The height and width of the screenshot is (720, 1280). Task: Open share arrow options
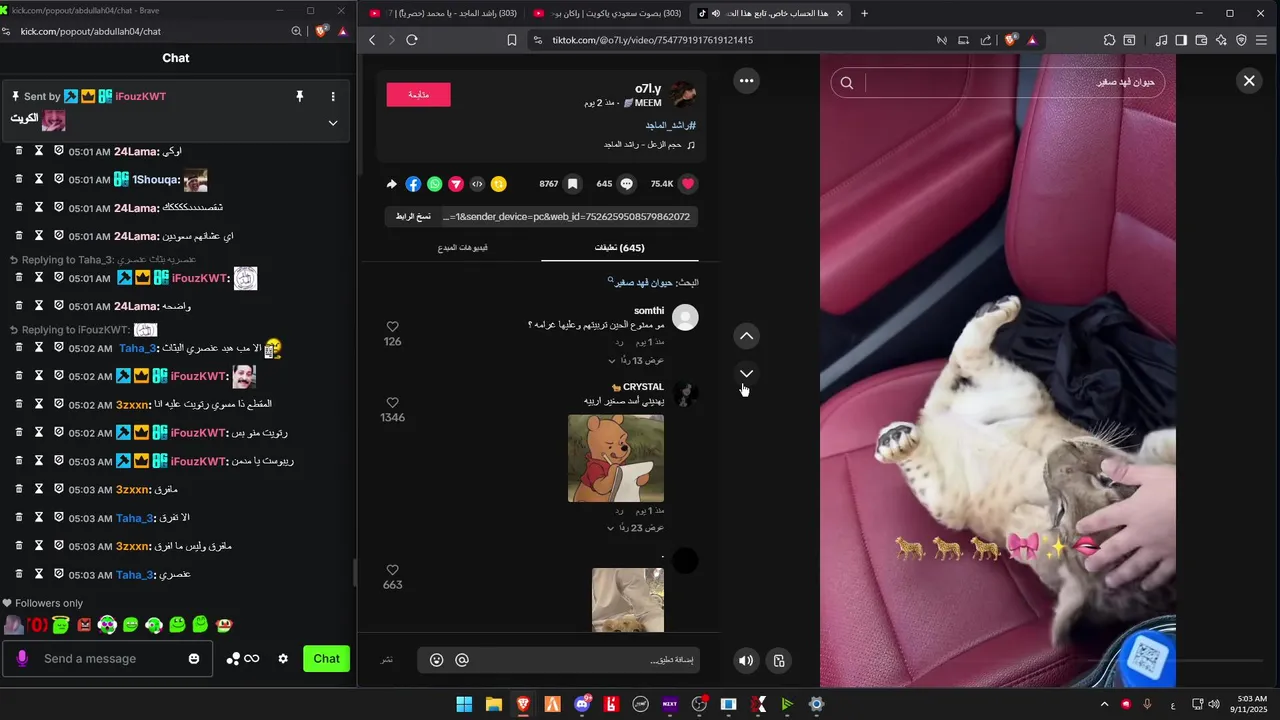pos(392,184)
